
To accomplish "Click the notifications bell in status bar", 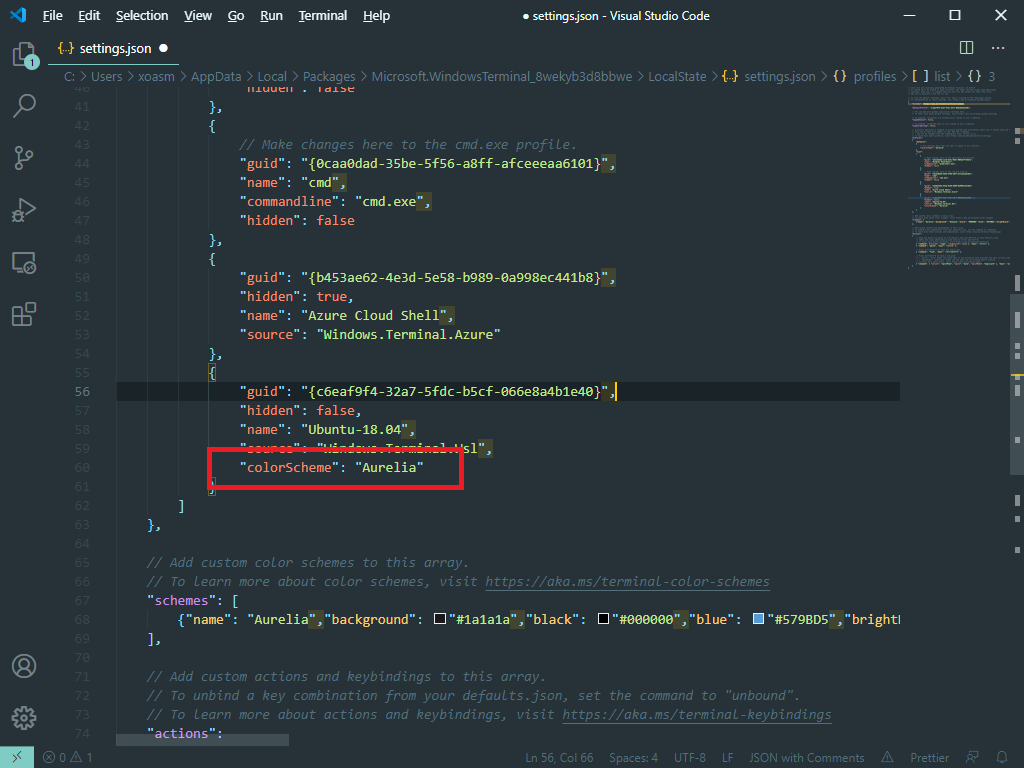I will click(1002, 758).
